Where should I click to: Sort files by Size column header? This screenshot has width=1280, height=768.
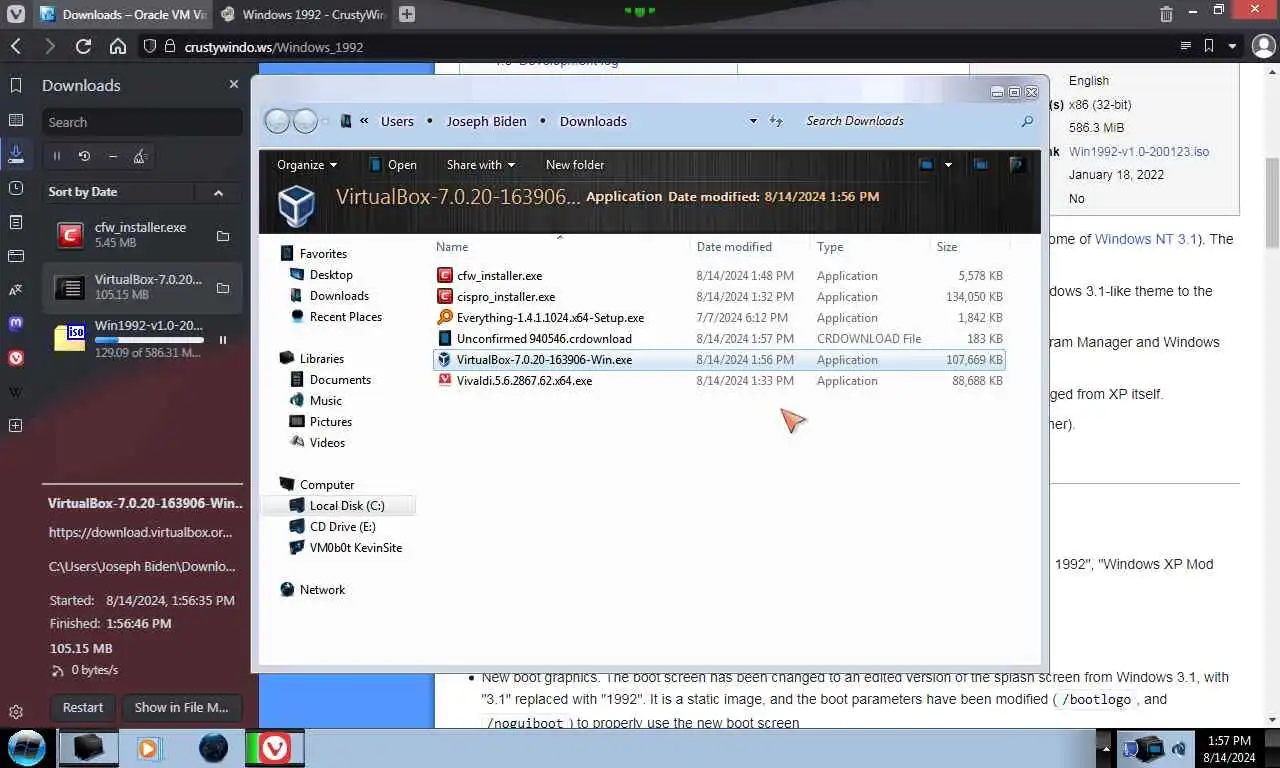point(947,246)
